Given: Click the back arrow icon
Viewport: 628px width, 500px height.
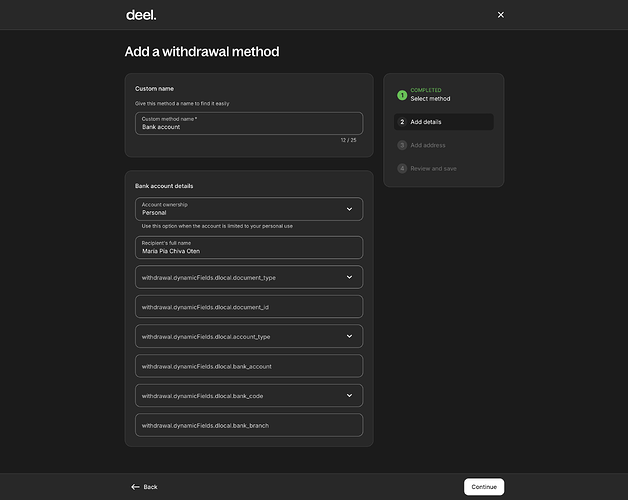Looking at the screenshot, I should pos(135,487).
